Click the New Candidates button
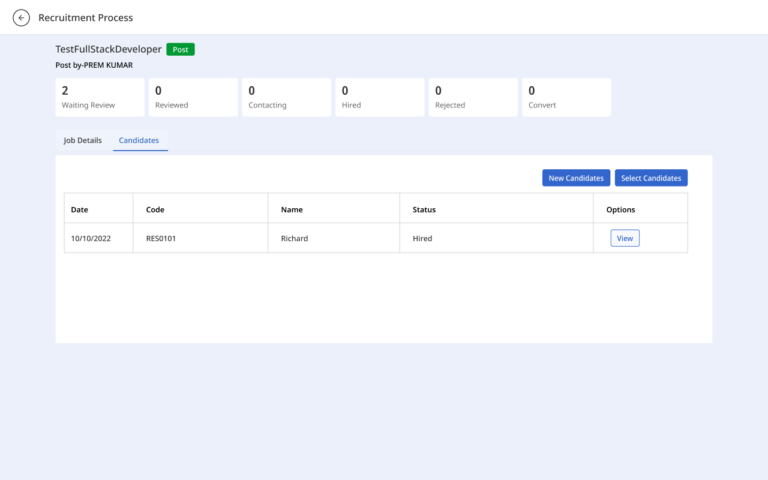The height and width of the screenshot is (480, 768). point(576,178)
